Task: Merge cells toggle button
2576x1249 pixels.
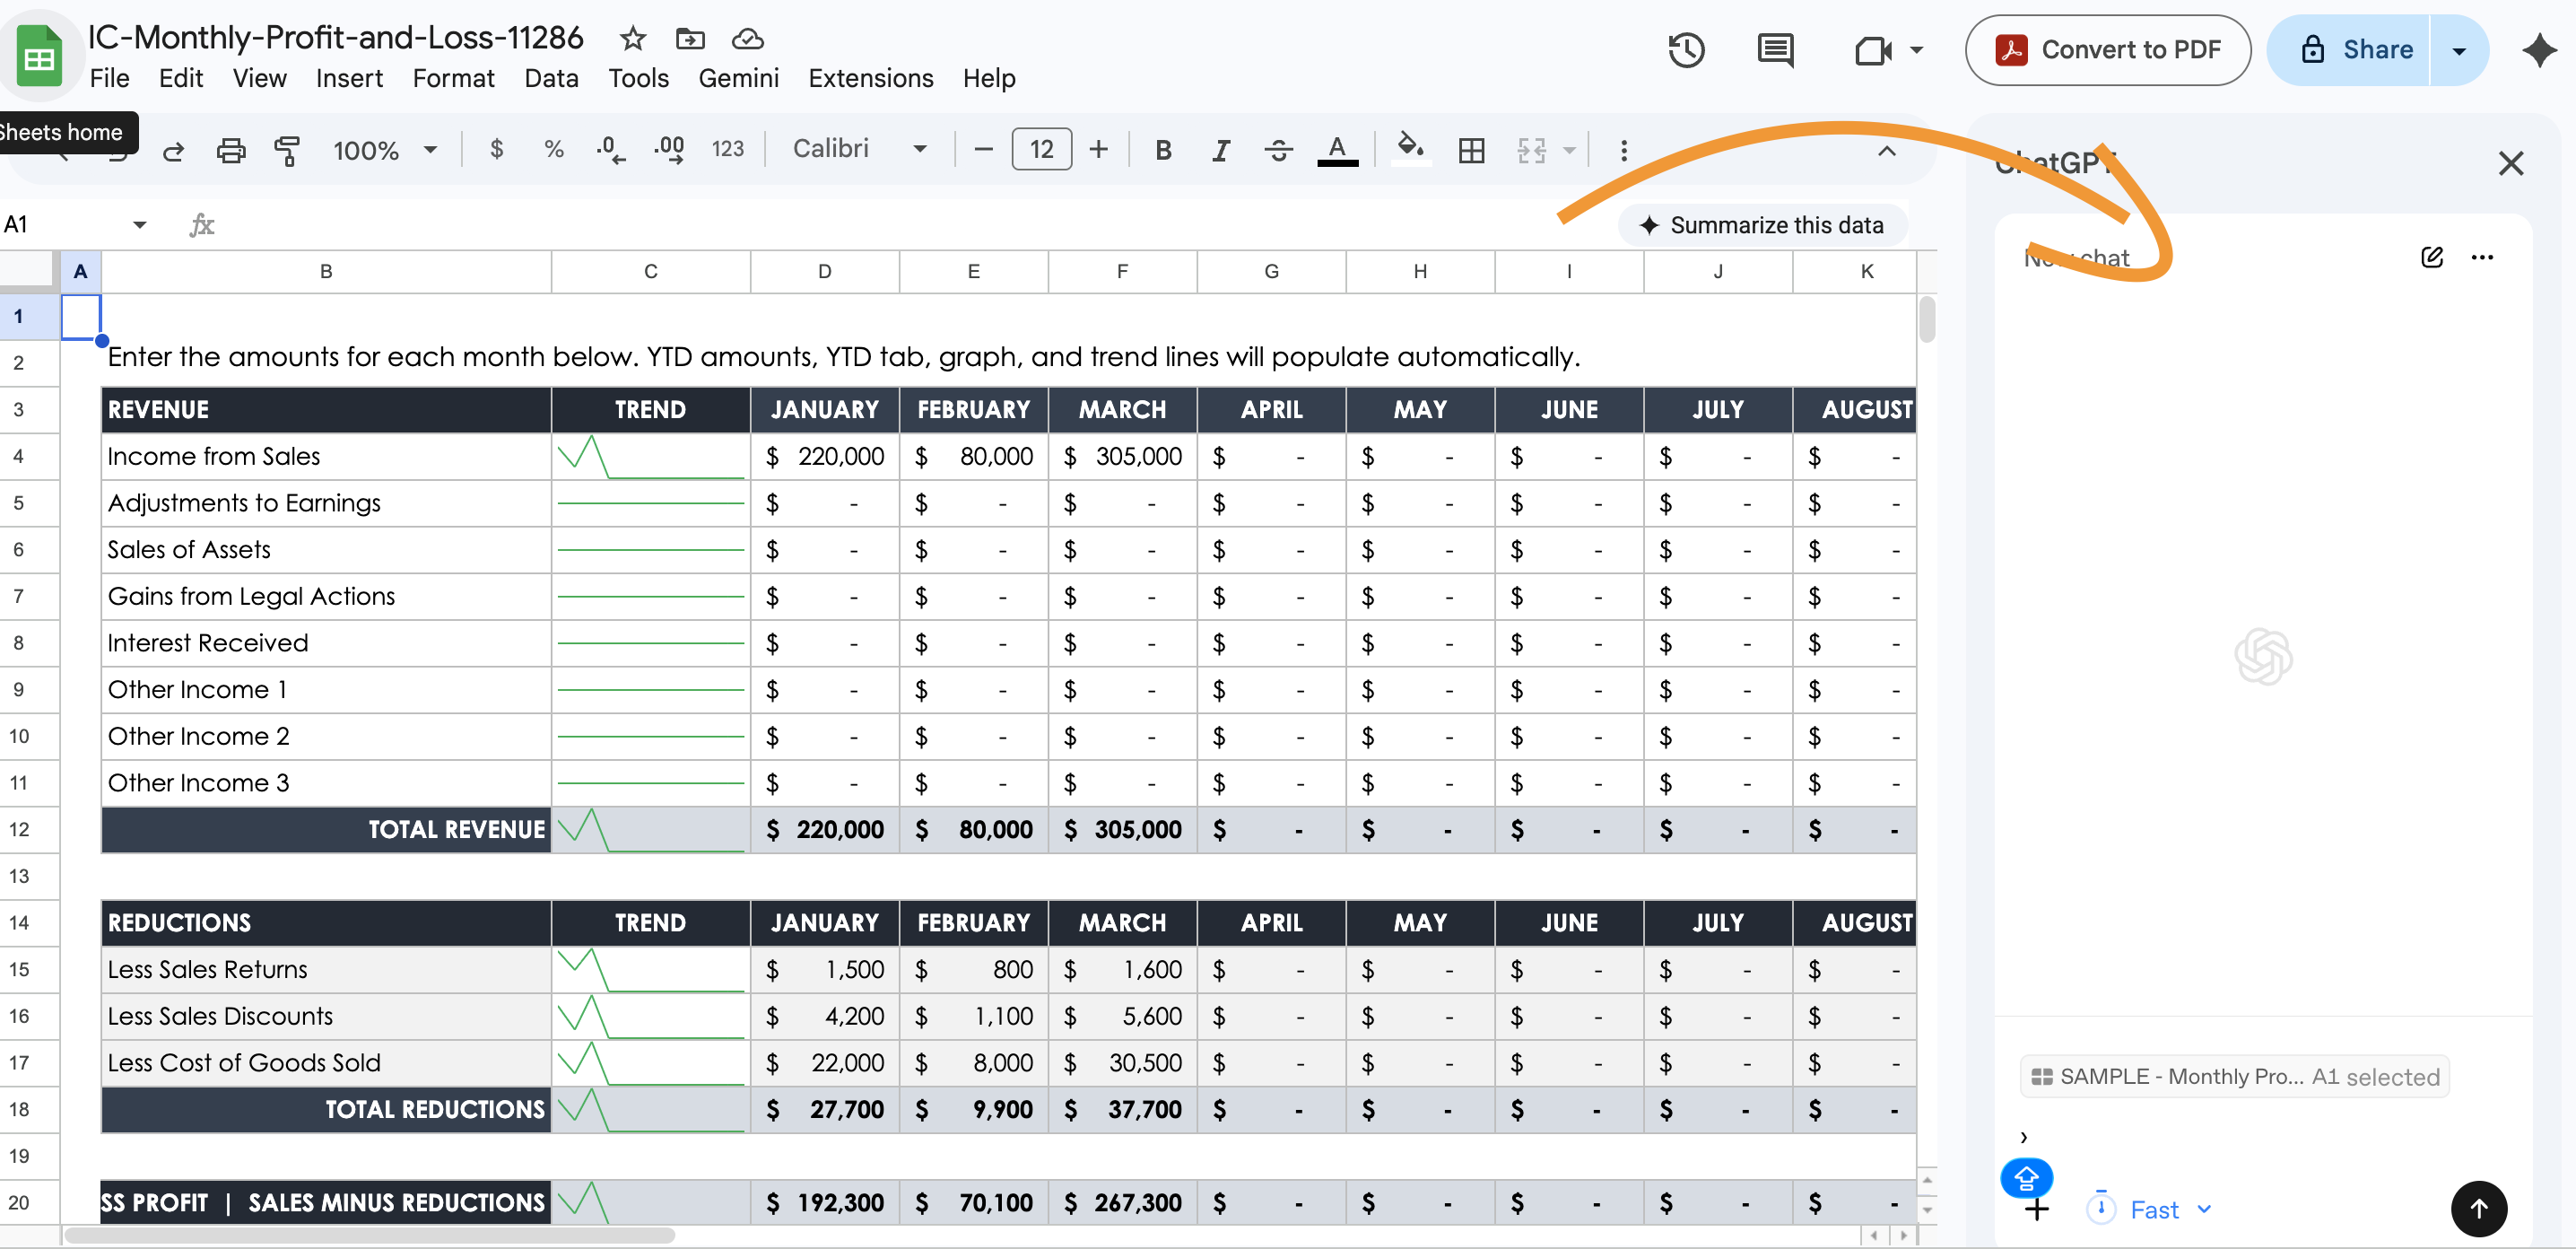Action: tap(1531, 150)
